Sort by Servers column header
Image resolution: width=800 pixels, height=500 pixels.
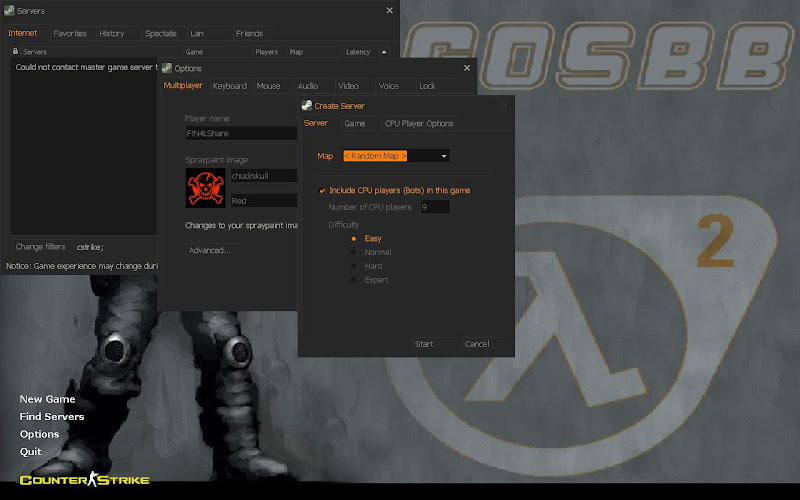pos(35,52)
